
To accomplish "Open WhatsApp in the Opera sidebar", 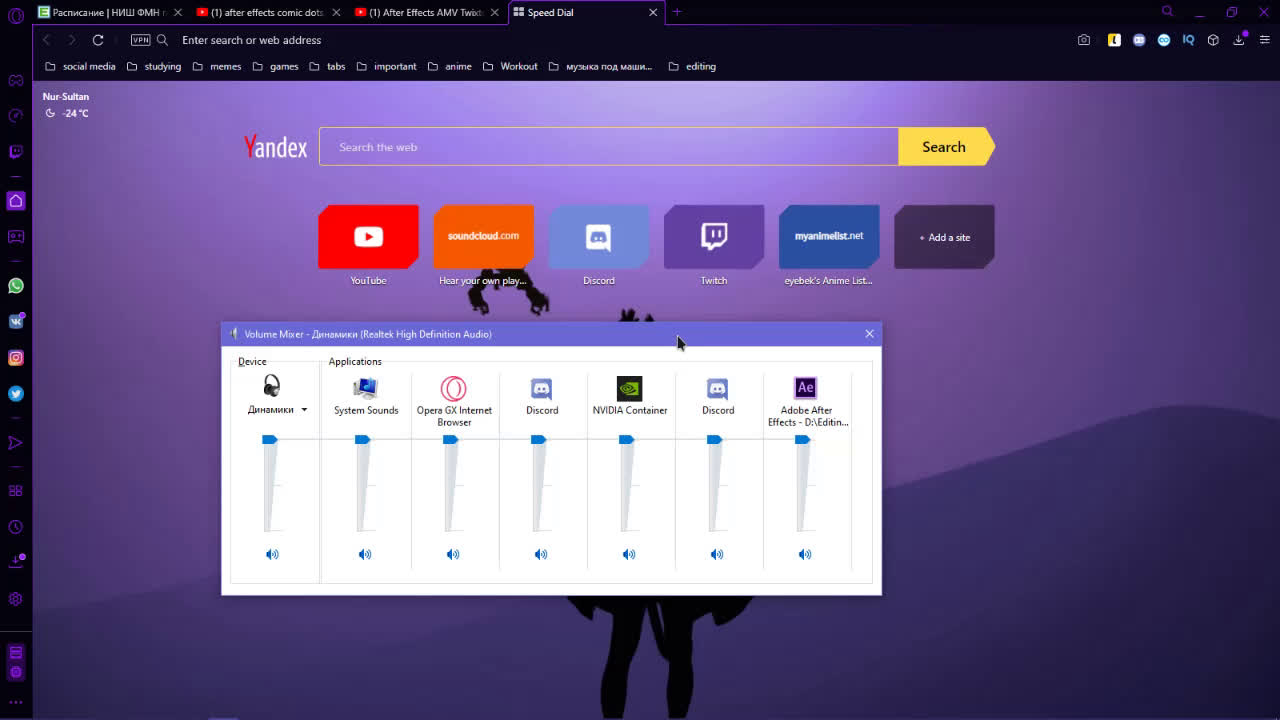I will tap(16, 286).
